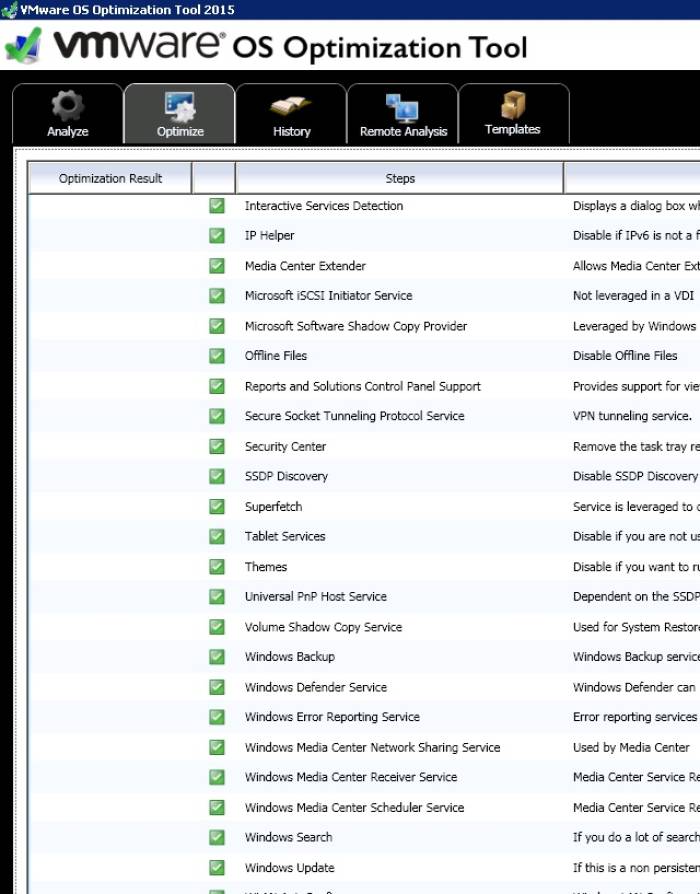Select 'Tablet Services' step text
The height and width of the screenshot is (894, 700).
click(x=285, y=537)
